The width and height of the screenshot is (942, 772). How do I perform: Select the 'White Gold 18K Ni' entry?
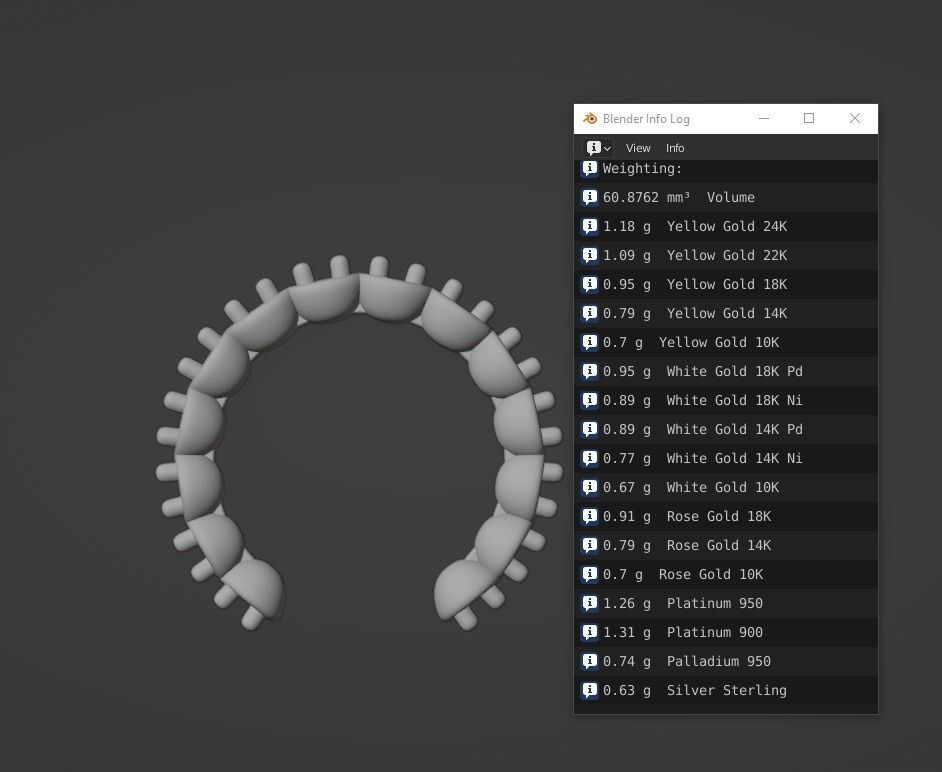tap(726, 400)
